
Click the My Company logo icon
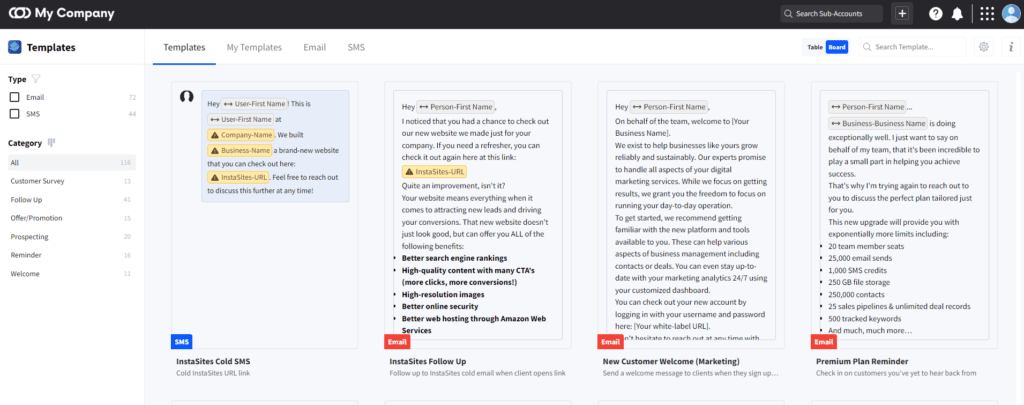click(20, 14)
